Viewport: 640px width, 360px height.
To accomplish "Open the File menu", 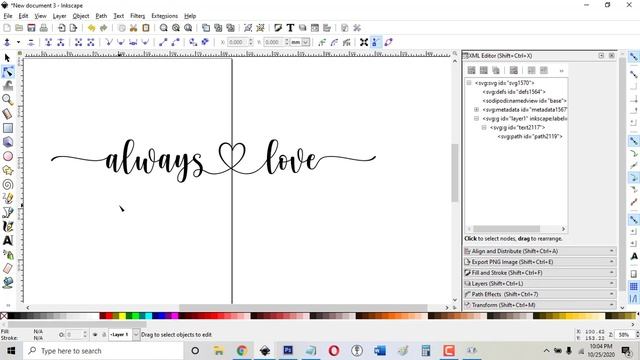I will 8,16.
